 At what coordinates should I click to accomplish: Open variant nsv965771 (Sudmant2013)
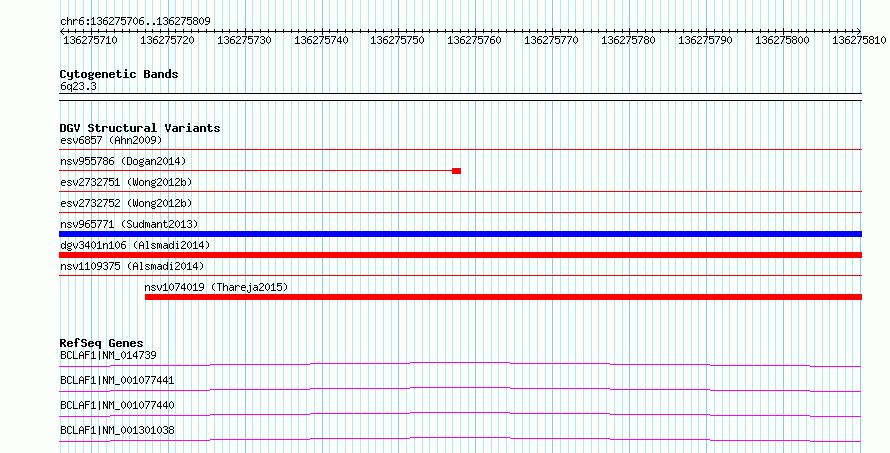click(x=129, y=224)
